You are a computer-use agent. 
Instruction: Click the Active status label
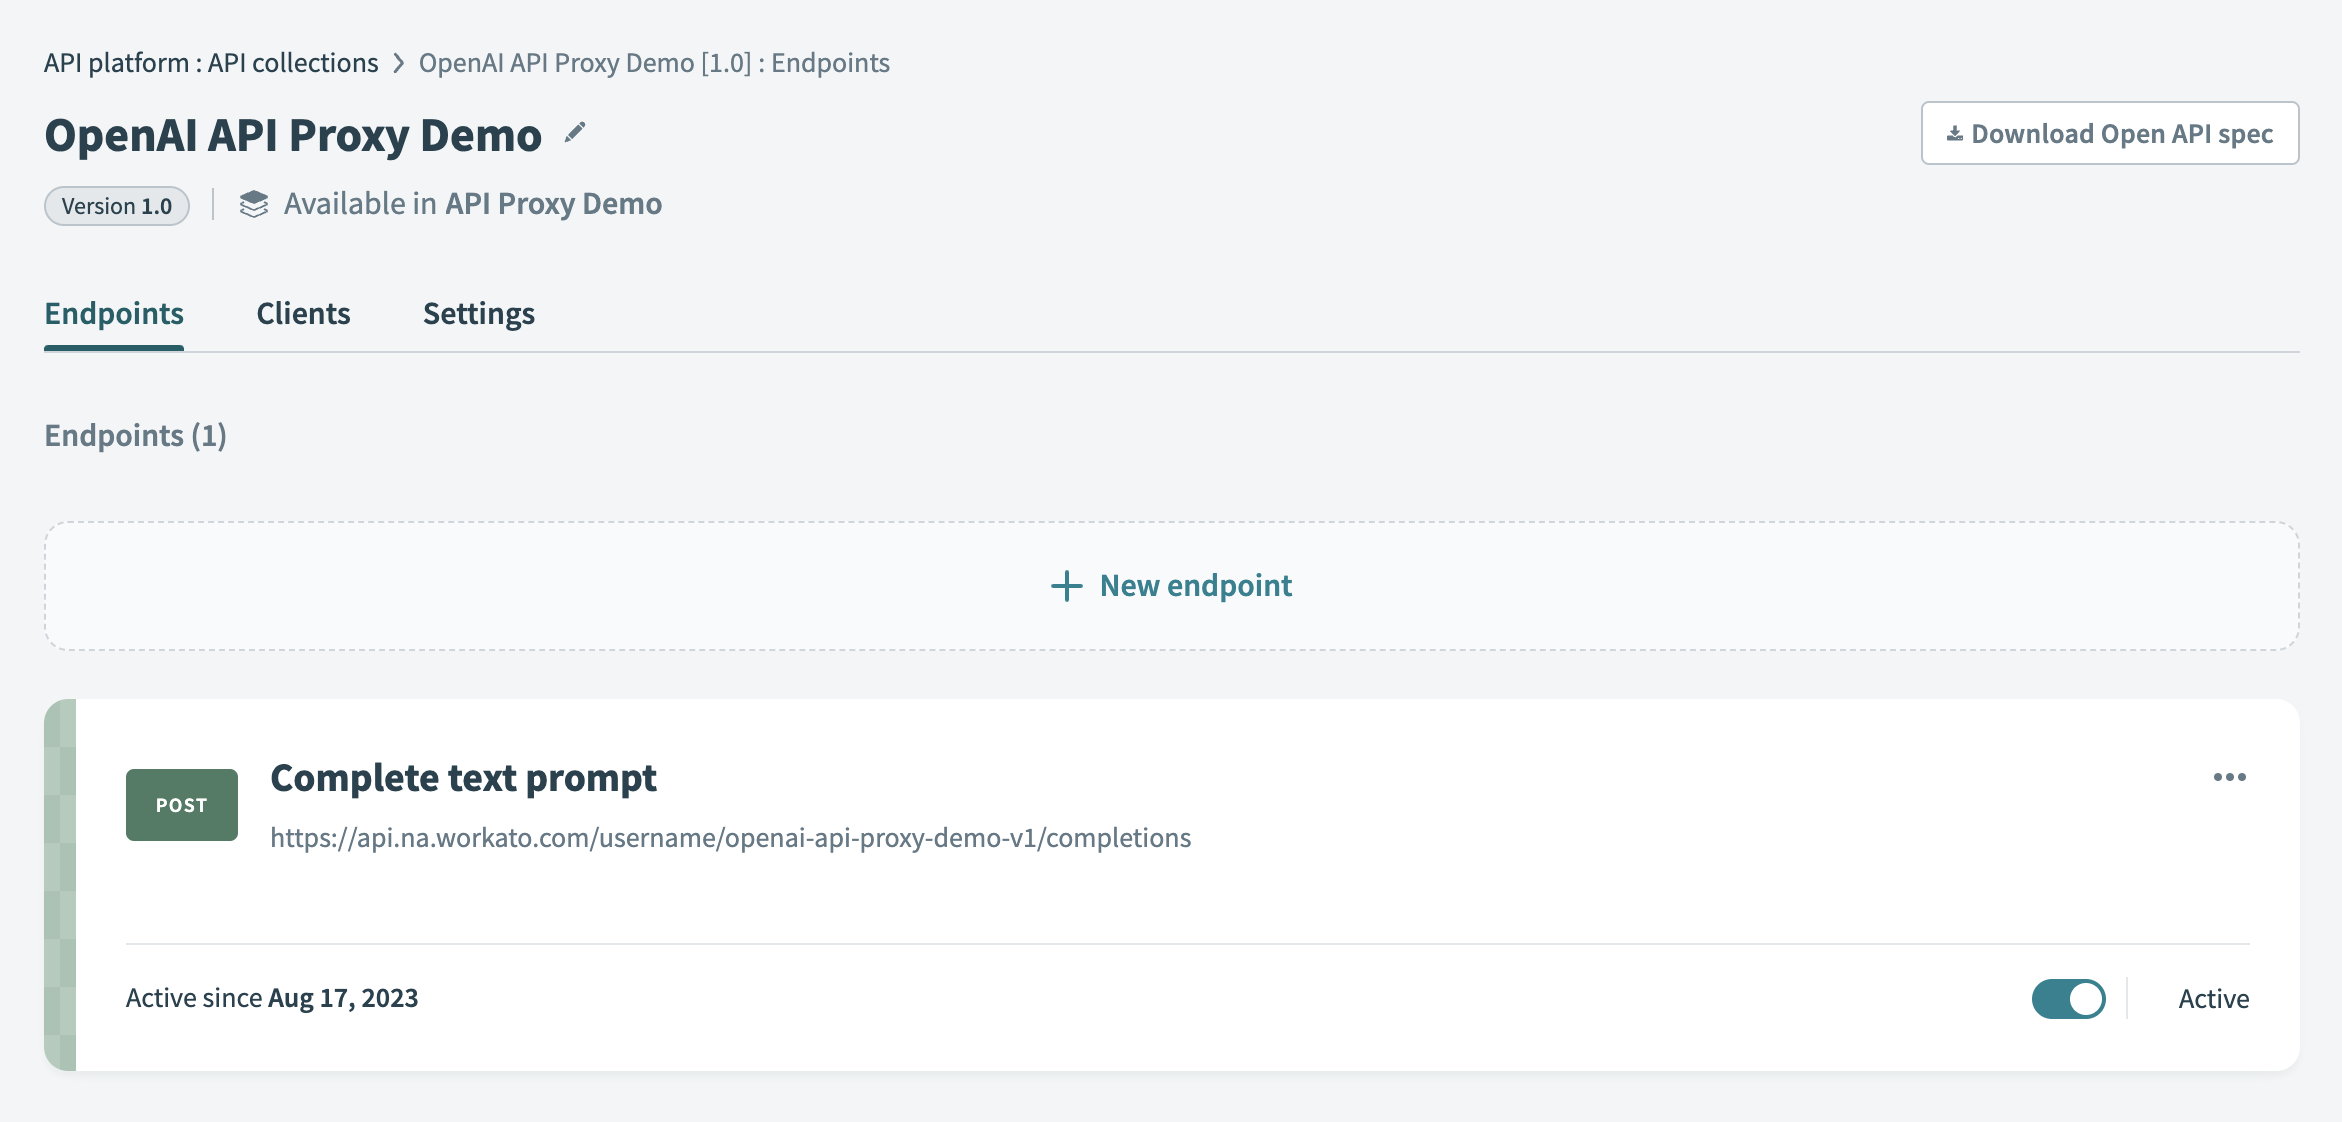tap(2213, 997)
